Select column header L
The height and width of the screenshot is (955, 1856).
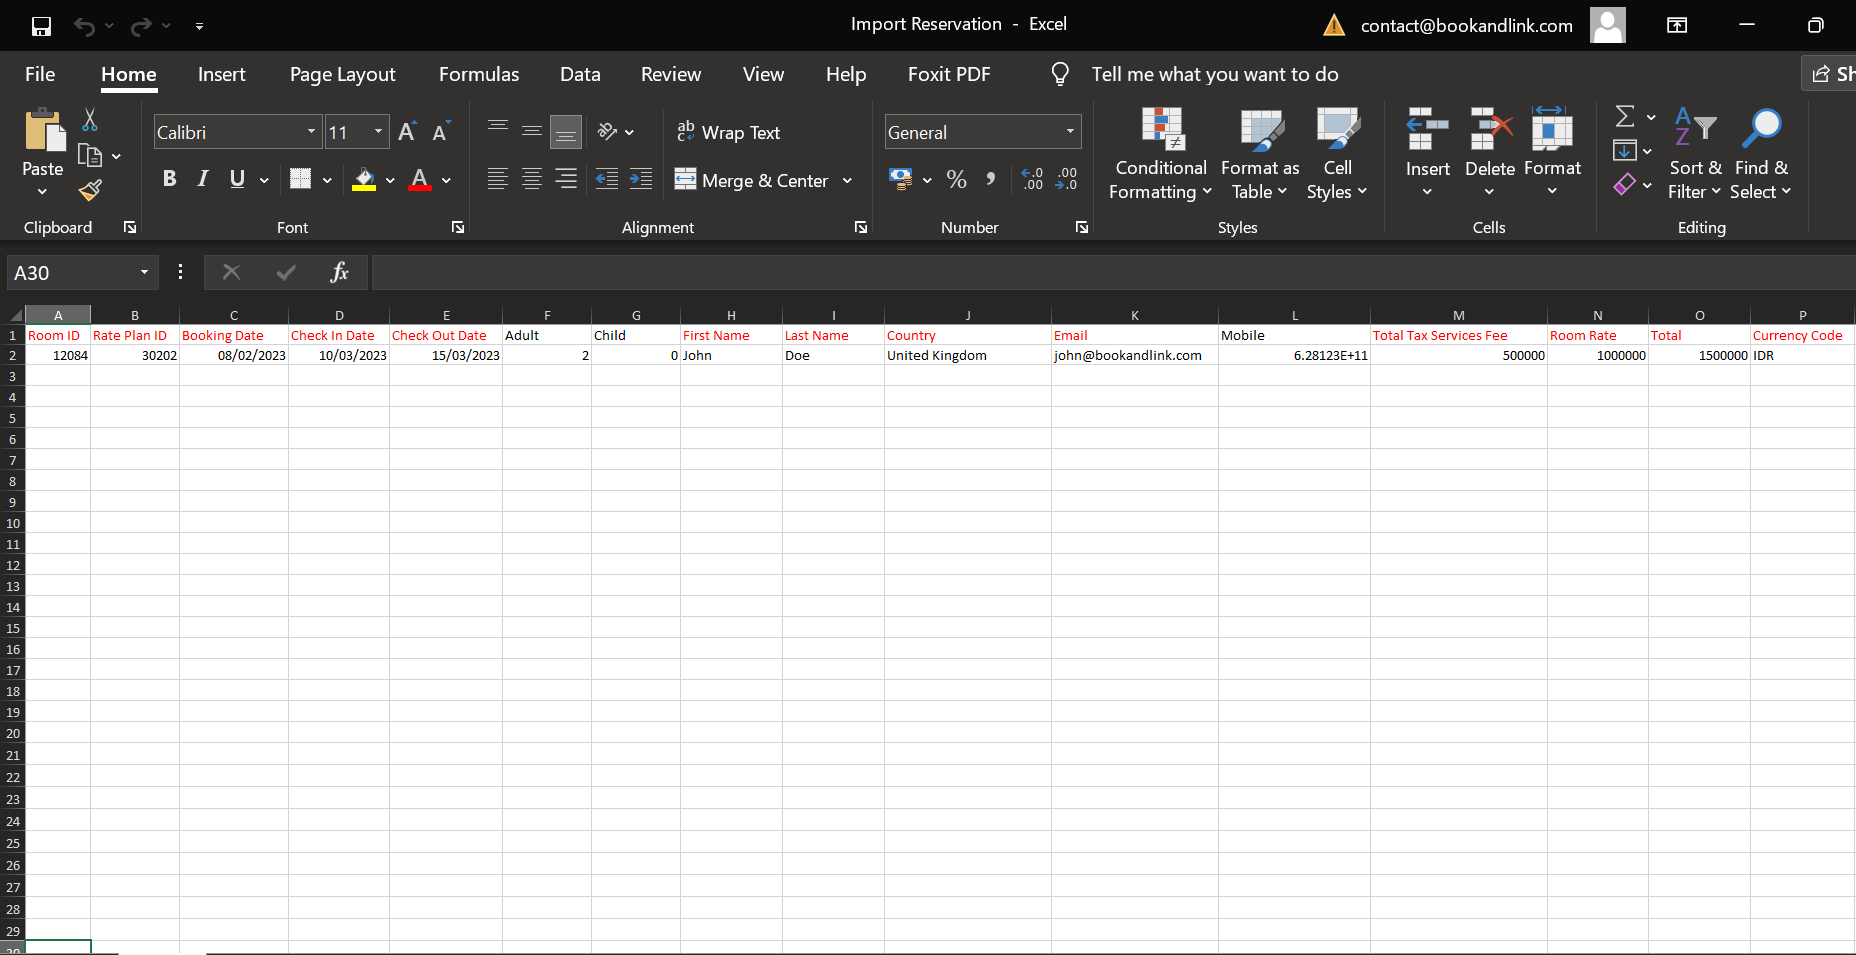click(x=1294, y=315)
